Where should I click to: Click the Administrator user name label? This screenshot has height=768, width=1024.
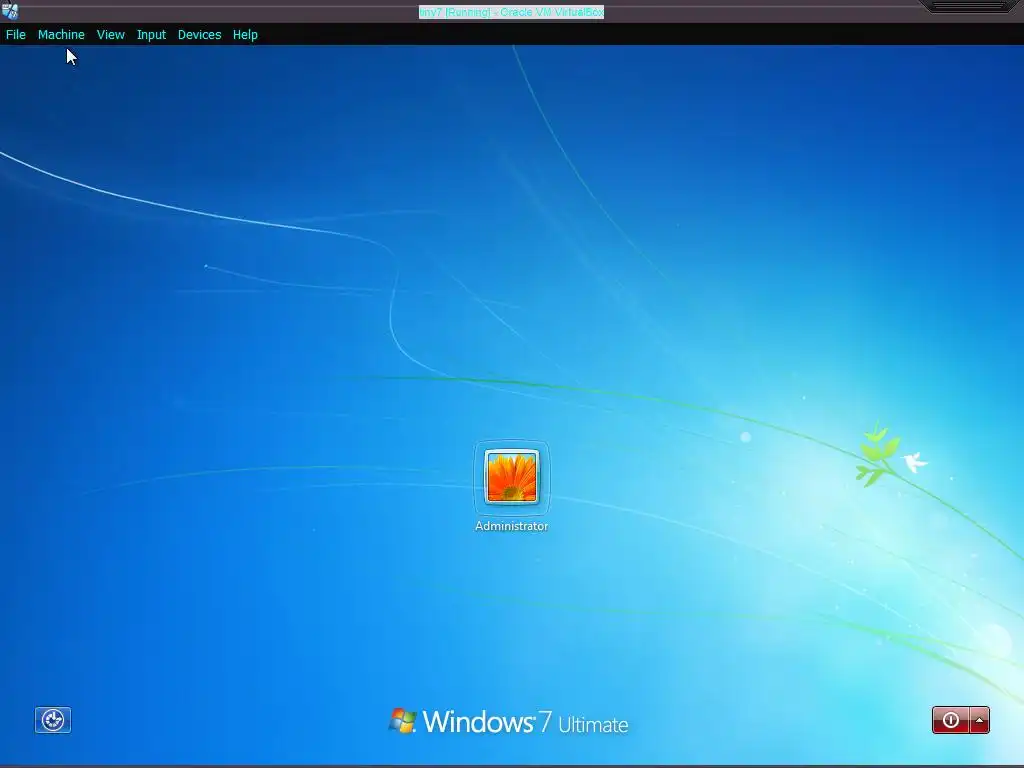coord(511,526)
